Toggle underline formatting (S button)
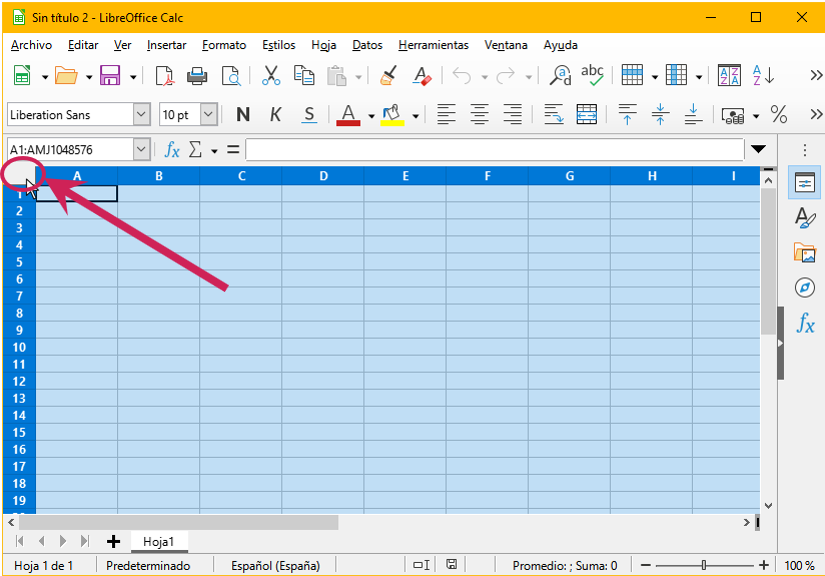Image resolution: width=825 pixels, height=576 pixels. click(309, 115)
